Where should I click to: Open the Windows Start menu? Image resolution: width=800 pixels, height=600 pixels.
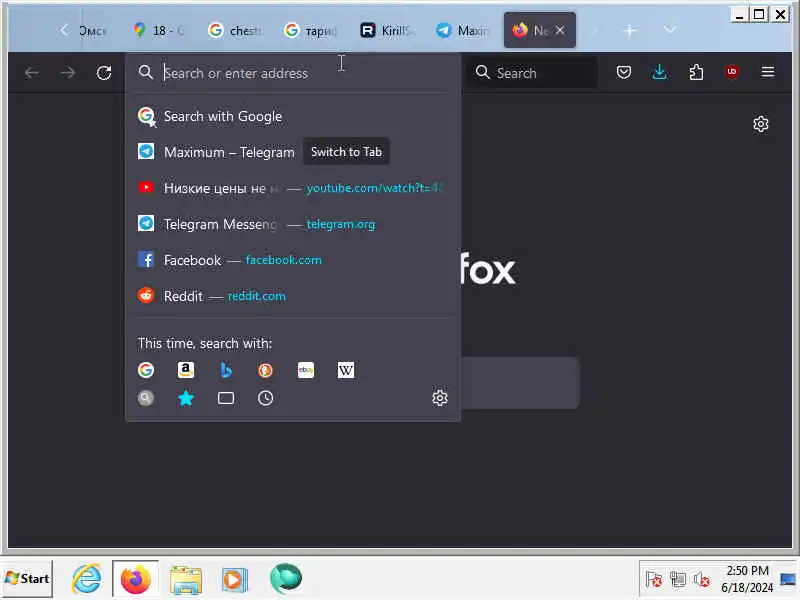click(27, 579)
